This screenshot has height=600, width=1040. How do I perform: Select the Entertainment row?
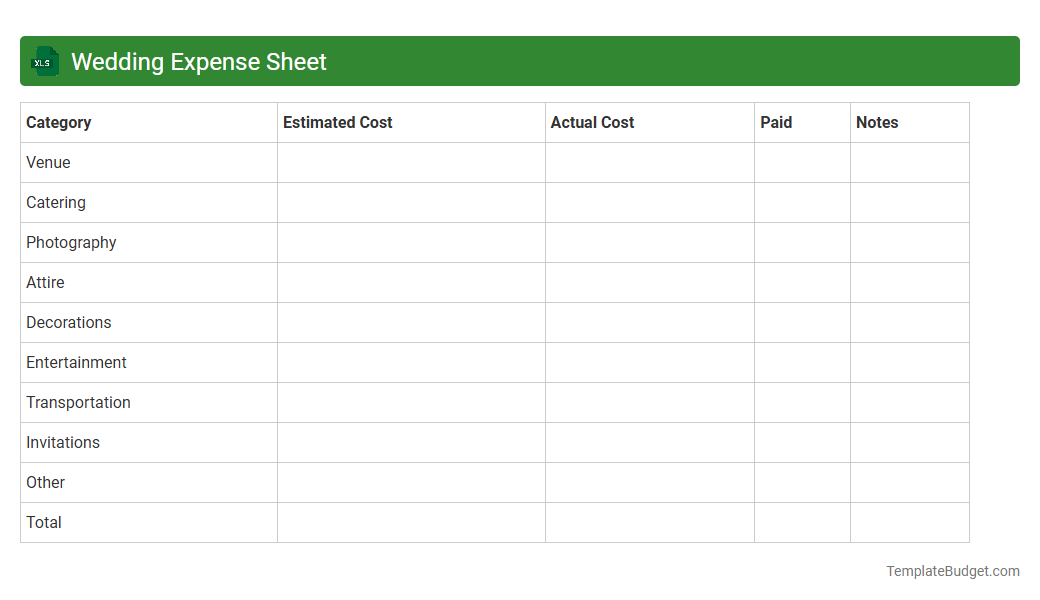[x=76, y=362]
